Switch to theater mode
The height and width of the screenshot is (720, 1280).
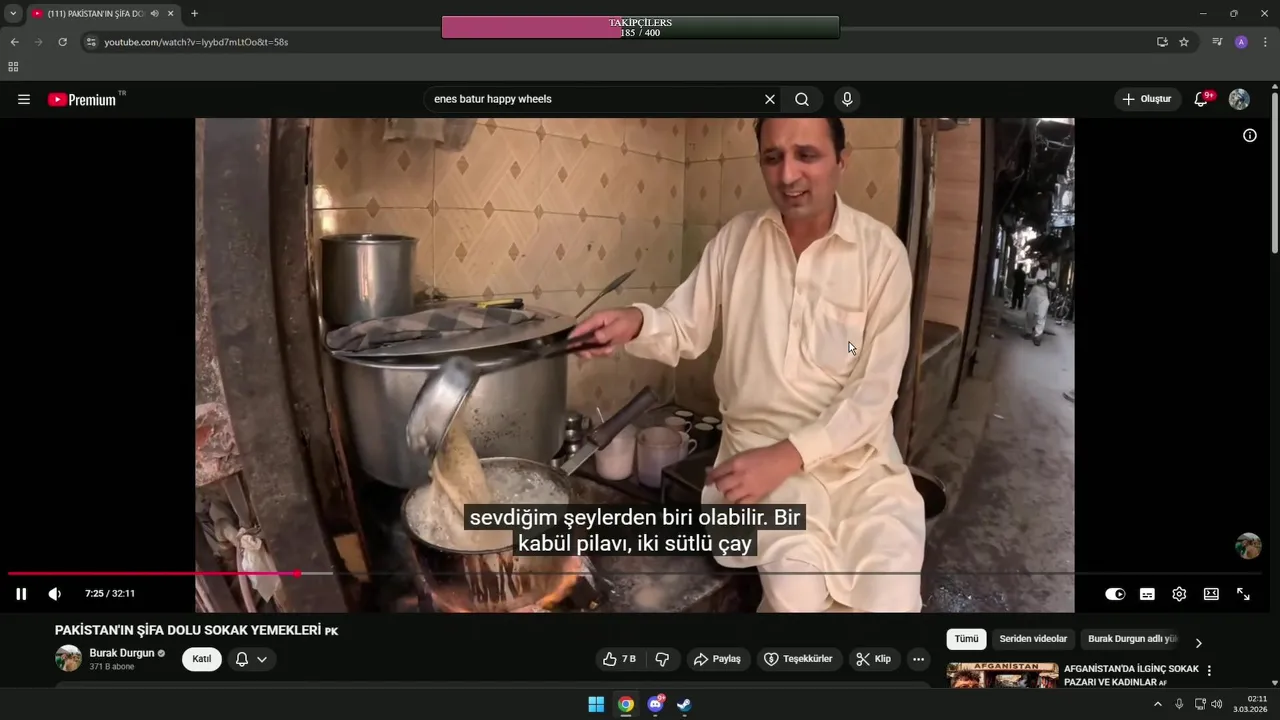point(1211,594)
